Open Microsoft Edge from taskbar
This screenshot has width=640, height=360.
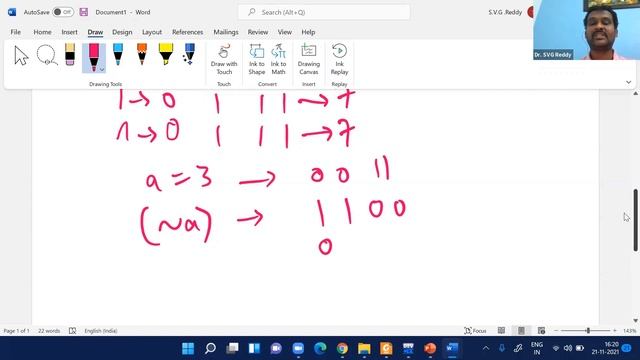point(320,348)
